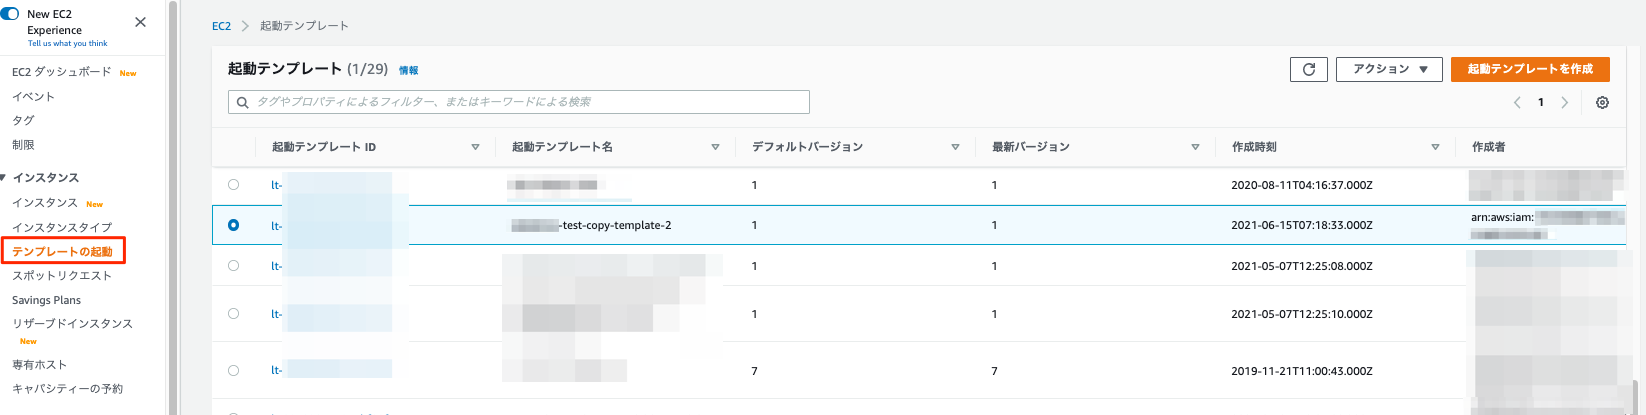Screen dimensions: 1646x415
Task: Select テンプレートの起動 in sidebar
Action: pyautogui.click(x=62, y=251)
